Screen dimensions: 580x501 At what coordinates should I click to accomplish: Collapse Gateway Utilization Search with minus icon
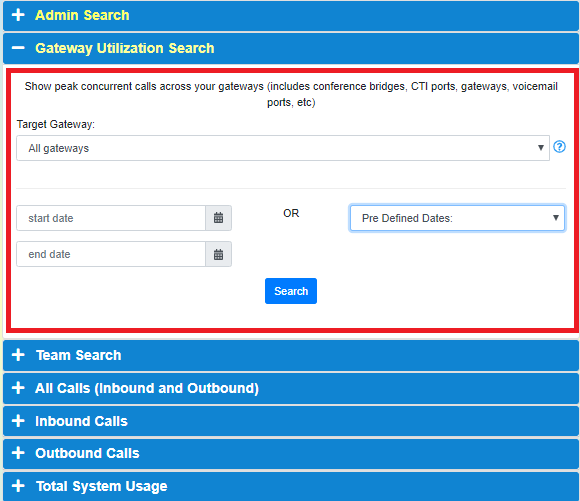(18, 48)
